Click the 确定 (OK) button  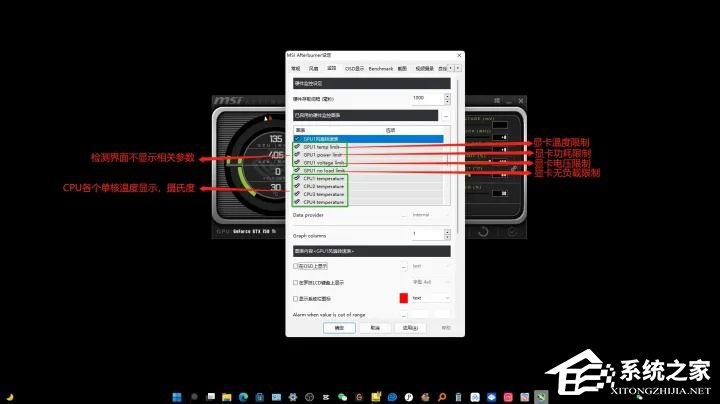click(x=339, y=328)
